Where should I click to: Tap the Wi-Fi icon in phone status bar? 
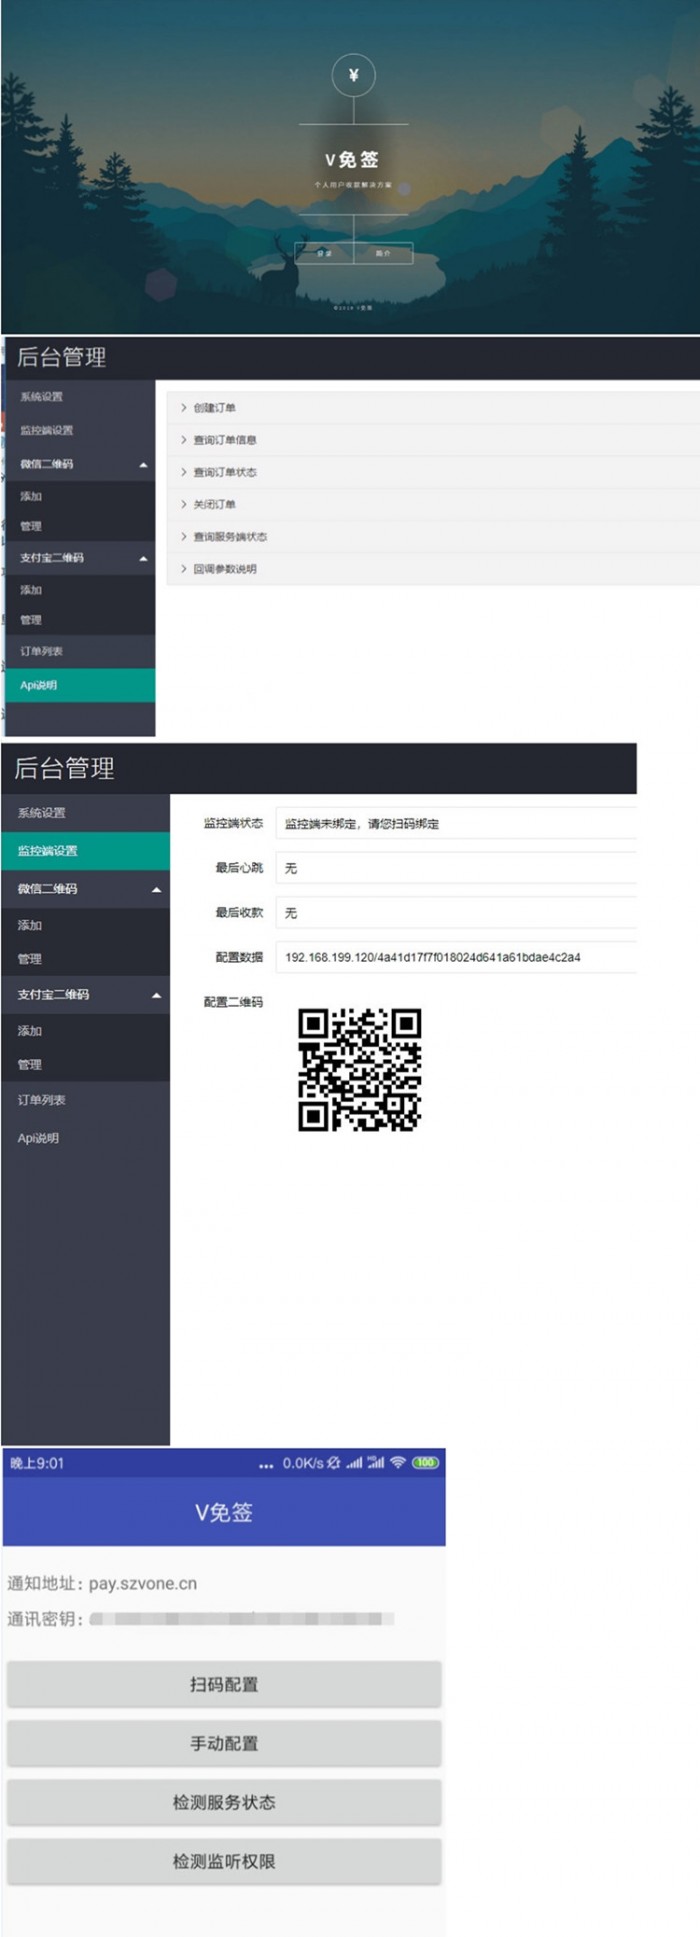click(x=398, y=1463)
